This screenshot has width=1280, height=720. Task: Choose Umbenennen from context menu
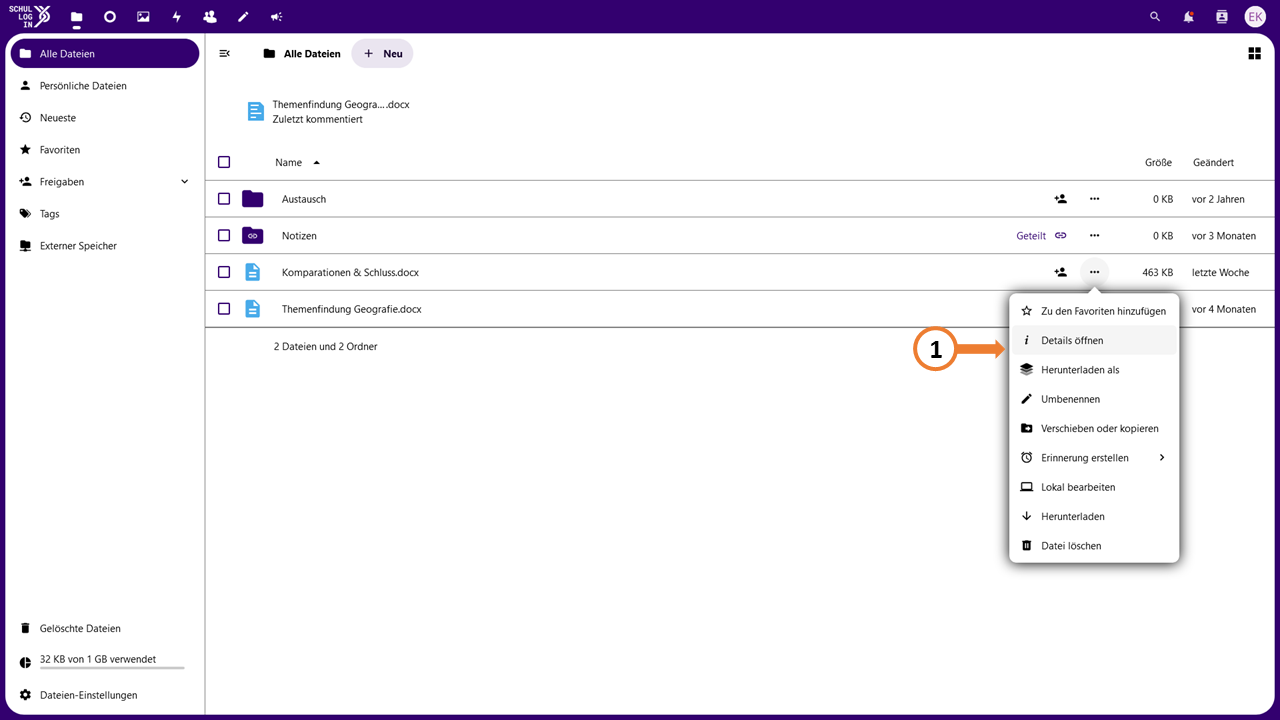1094,399
